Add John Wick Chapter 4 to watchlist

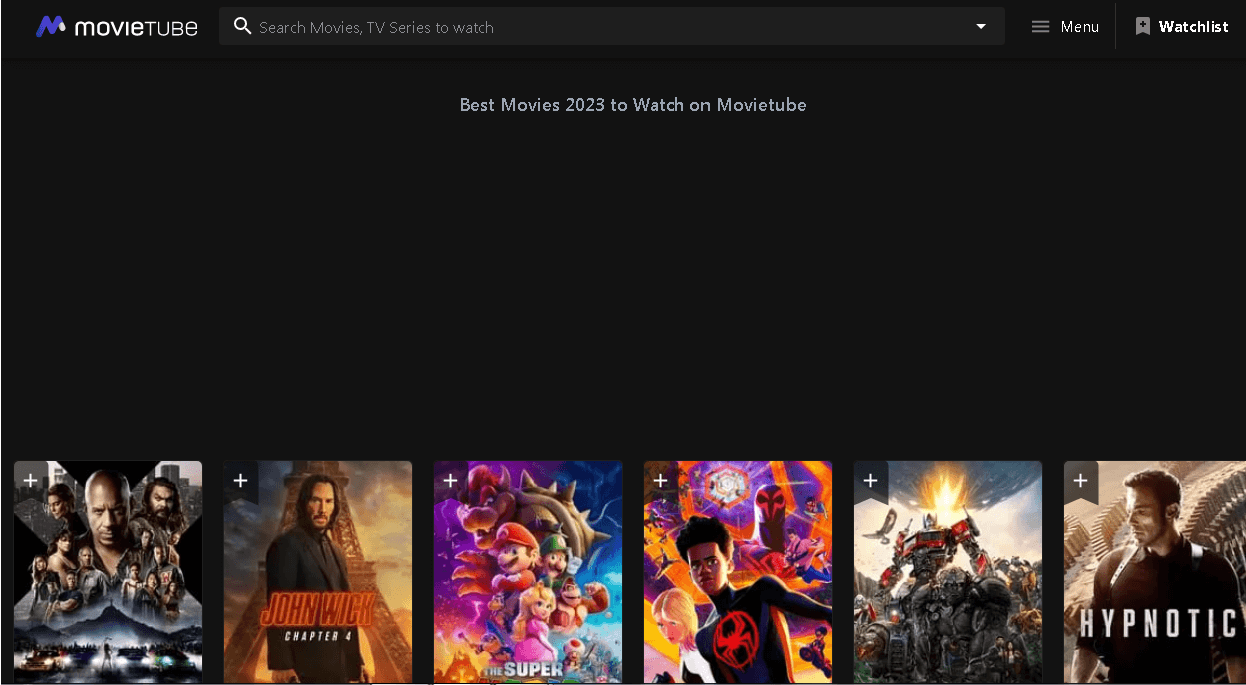(x=240, y=481)
